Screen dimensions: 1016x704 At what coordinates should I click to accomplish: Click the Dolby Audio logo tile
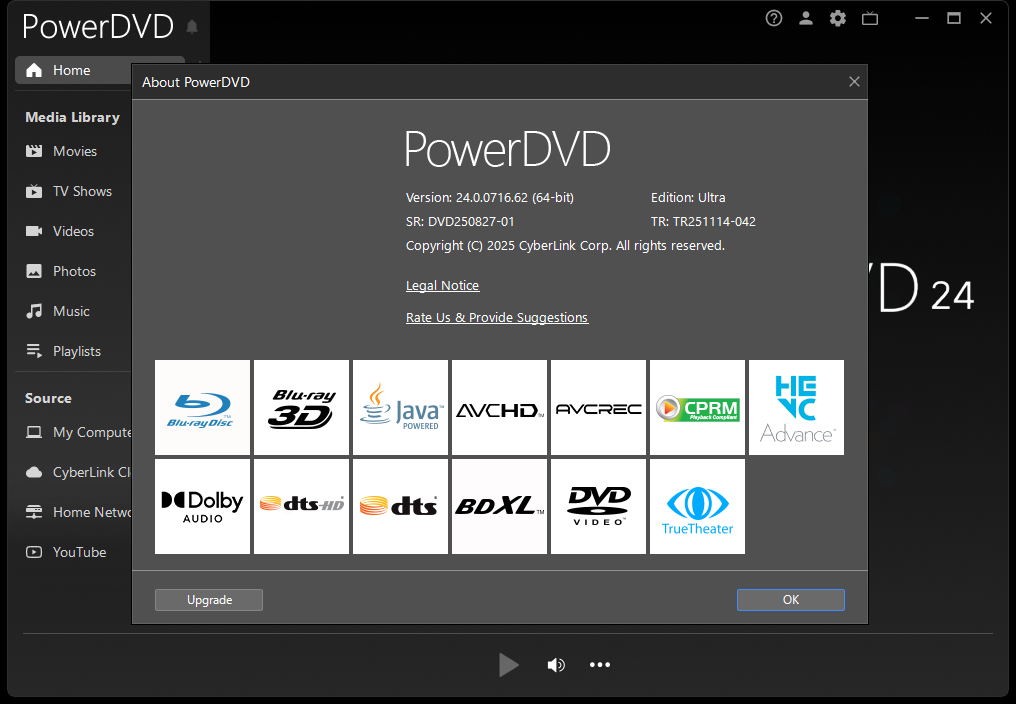tap(202, 507)
